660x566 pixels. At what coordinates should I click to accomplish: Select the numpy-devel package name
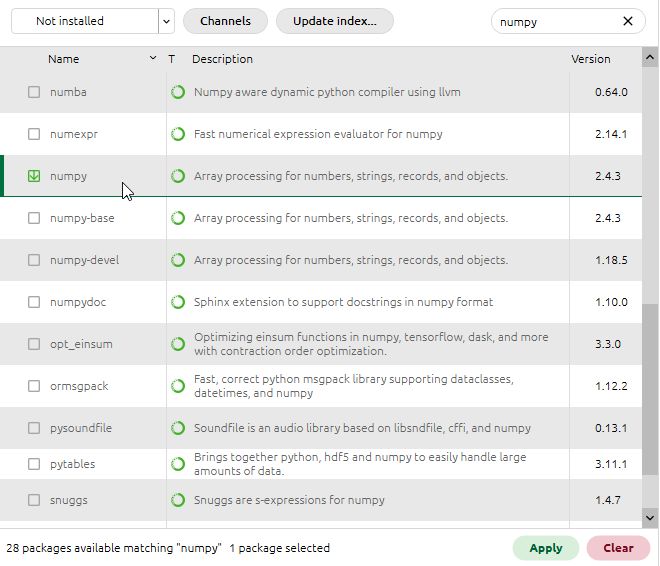[84, 260]
